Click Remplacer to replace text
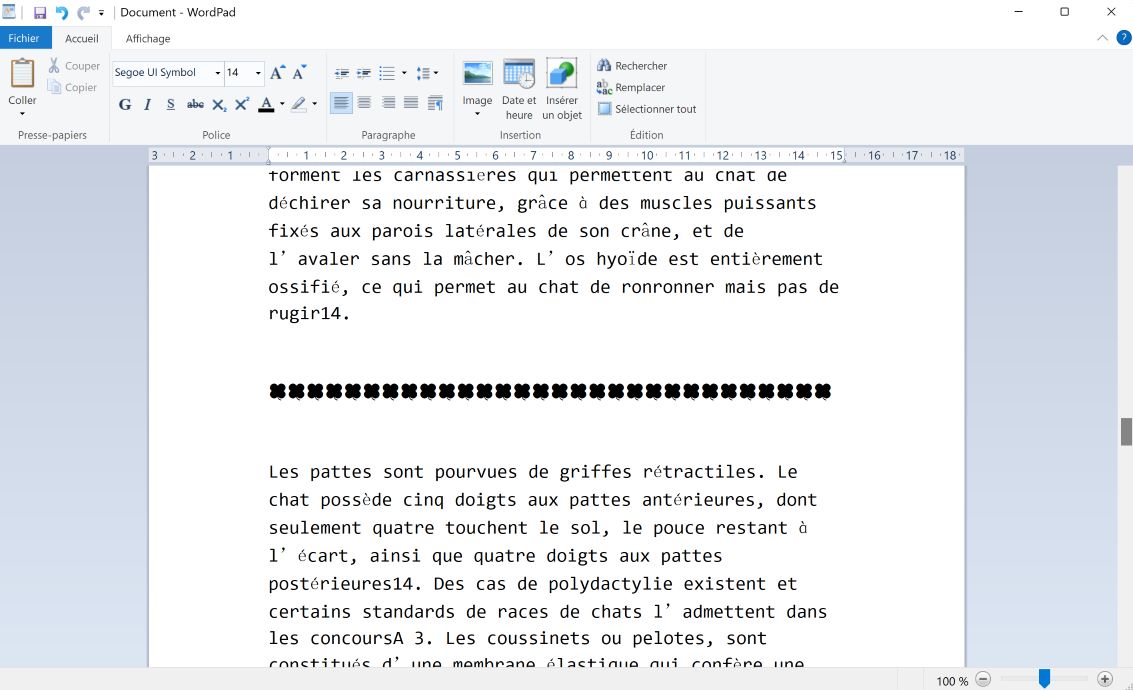Screen dimensions: 1133x690 click(631, 87)
